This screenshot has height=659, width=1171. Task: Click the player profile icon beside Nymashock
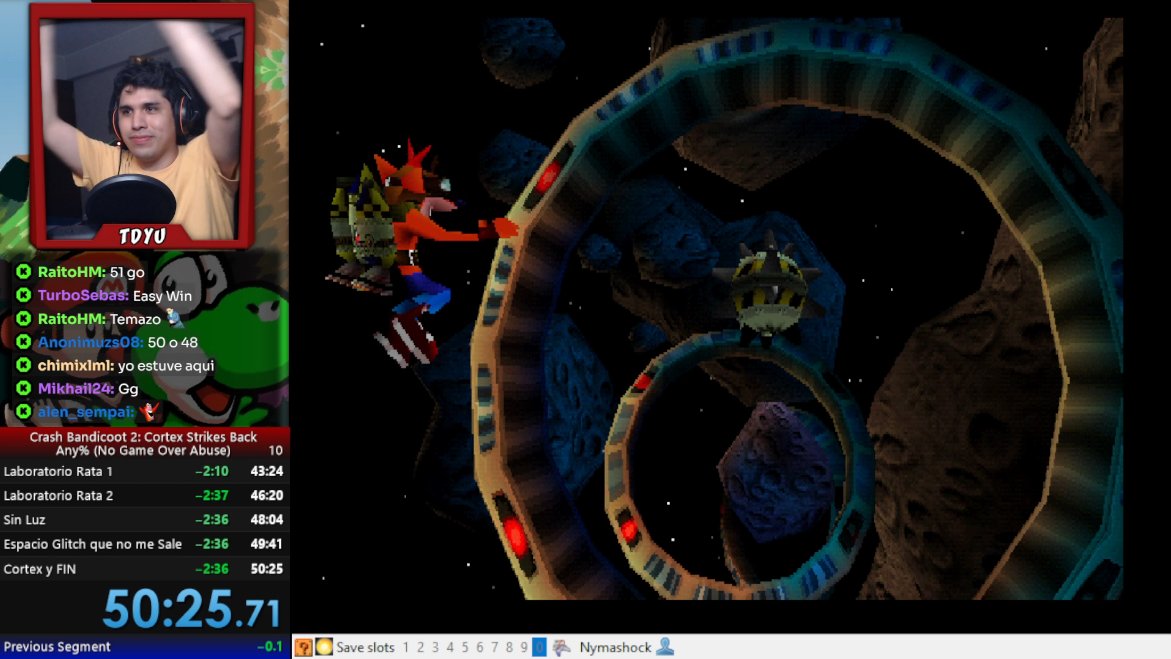tap(665, 646)
